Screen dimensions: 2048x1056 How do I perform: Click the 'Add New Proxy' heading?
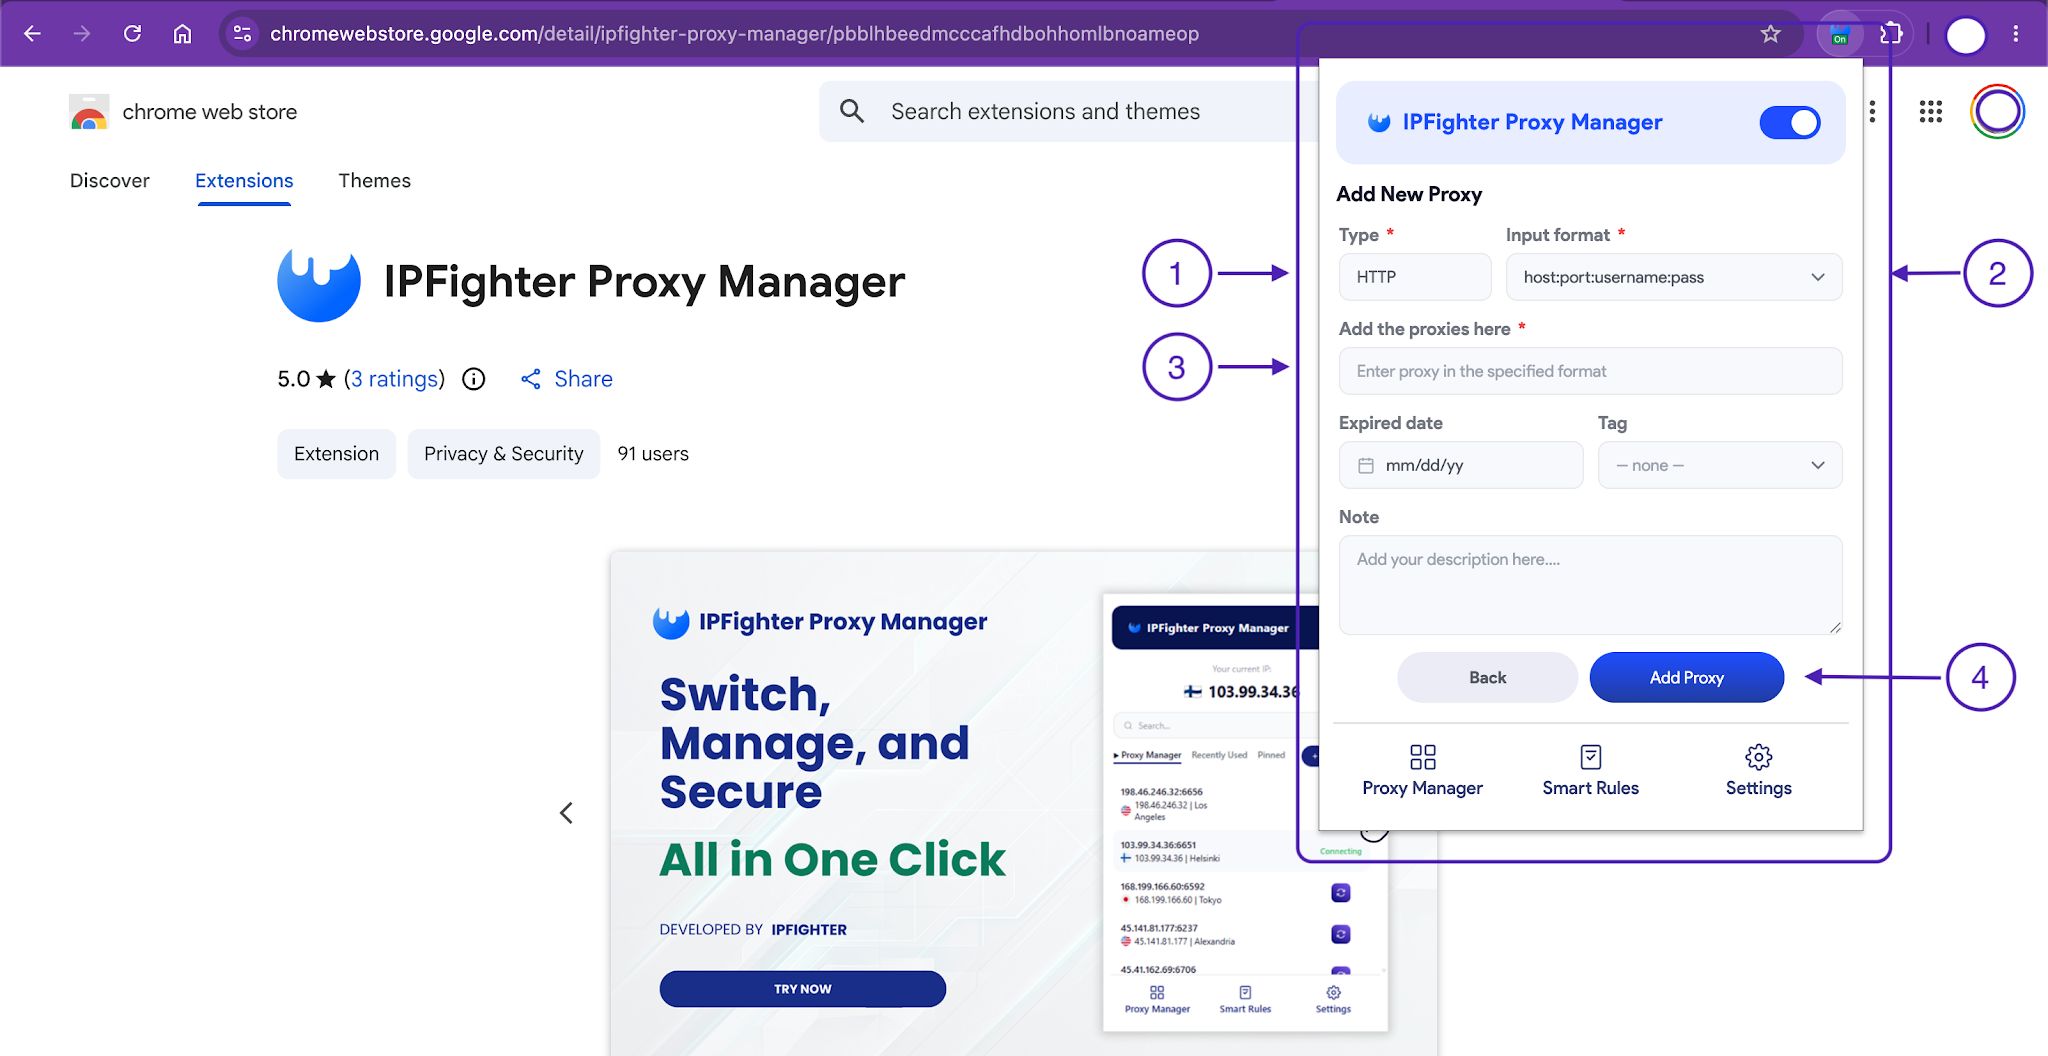(1408, 194)
